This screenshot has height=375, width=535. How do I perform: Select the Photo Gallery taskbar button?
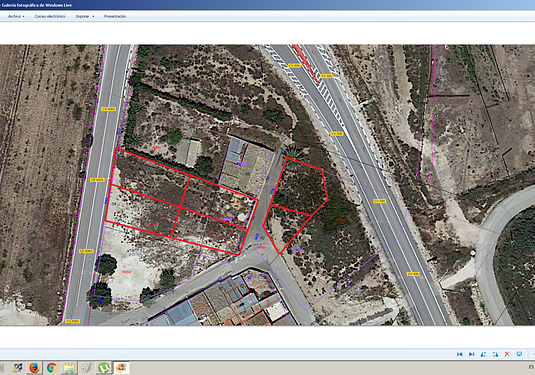(x=121, y=368)
